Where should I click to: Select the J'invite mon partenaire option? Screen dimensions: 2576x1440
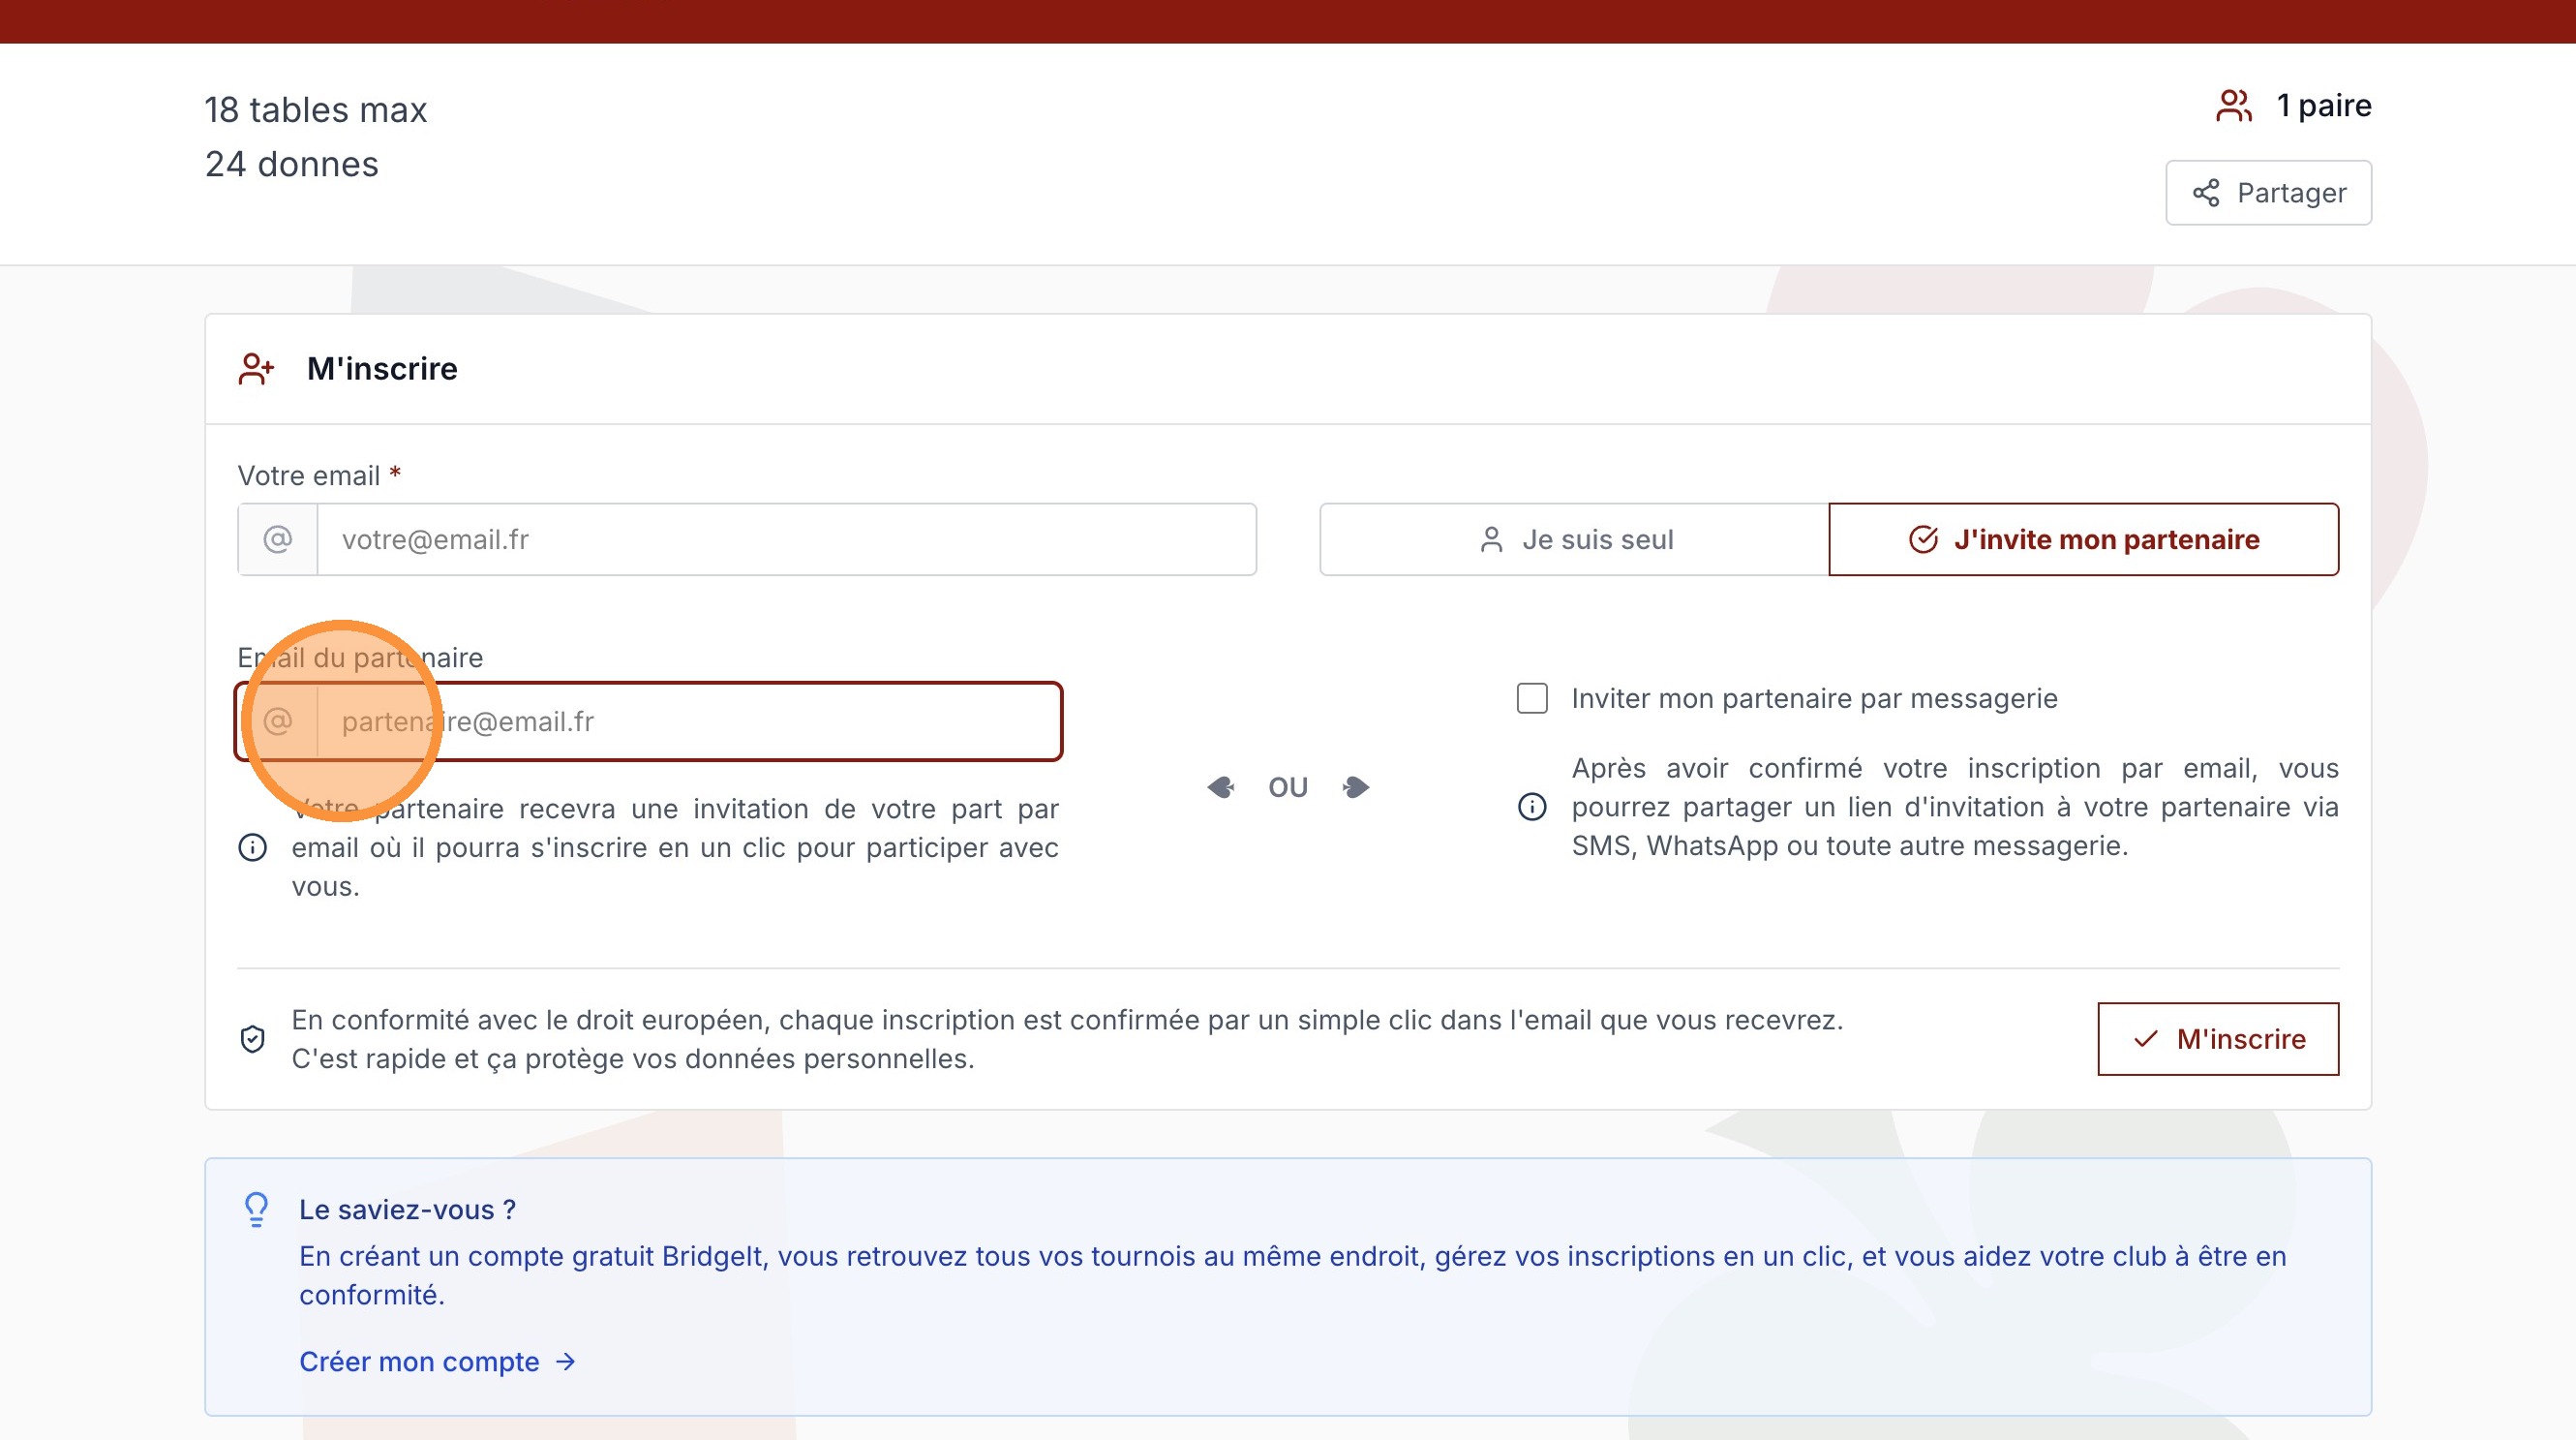[2085, 539]
